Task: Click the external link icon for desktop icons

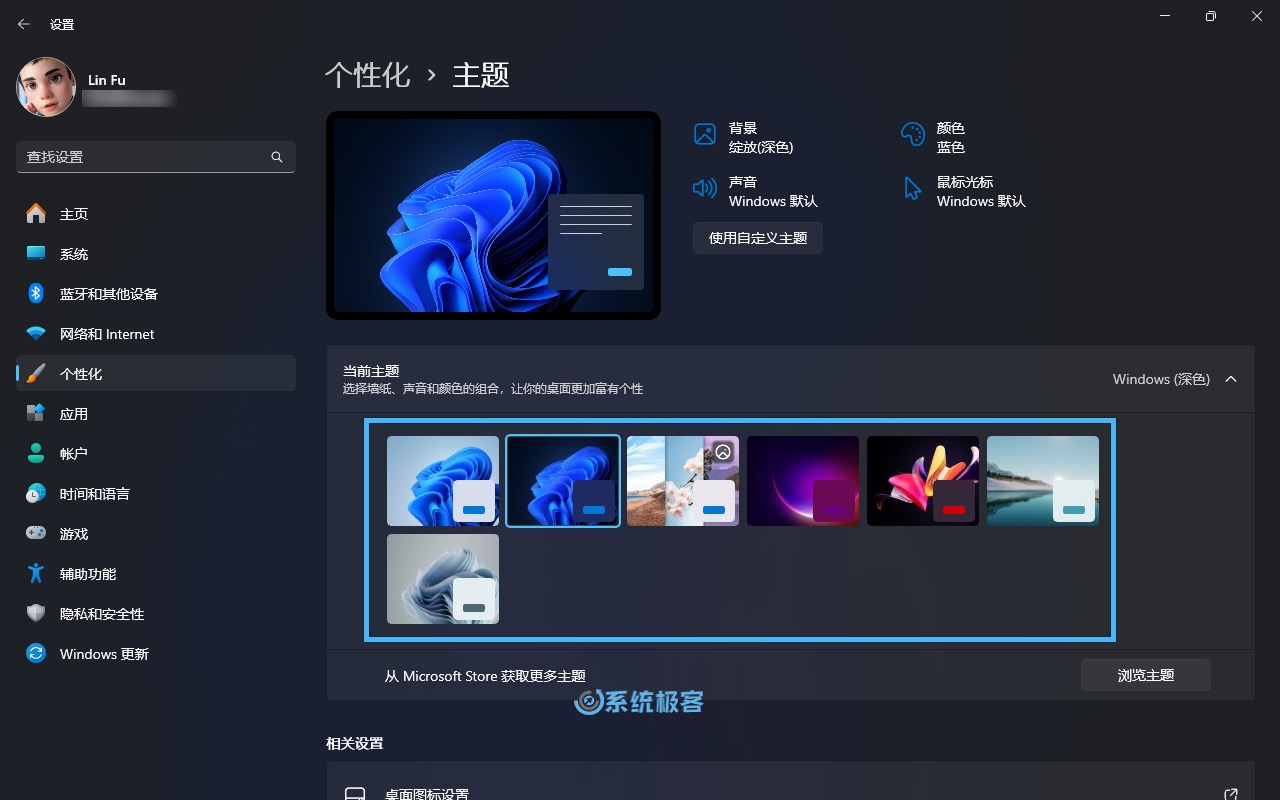Action: (1231, 794)
